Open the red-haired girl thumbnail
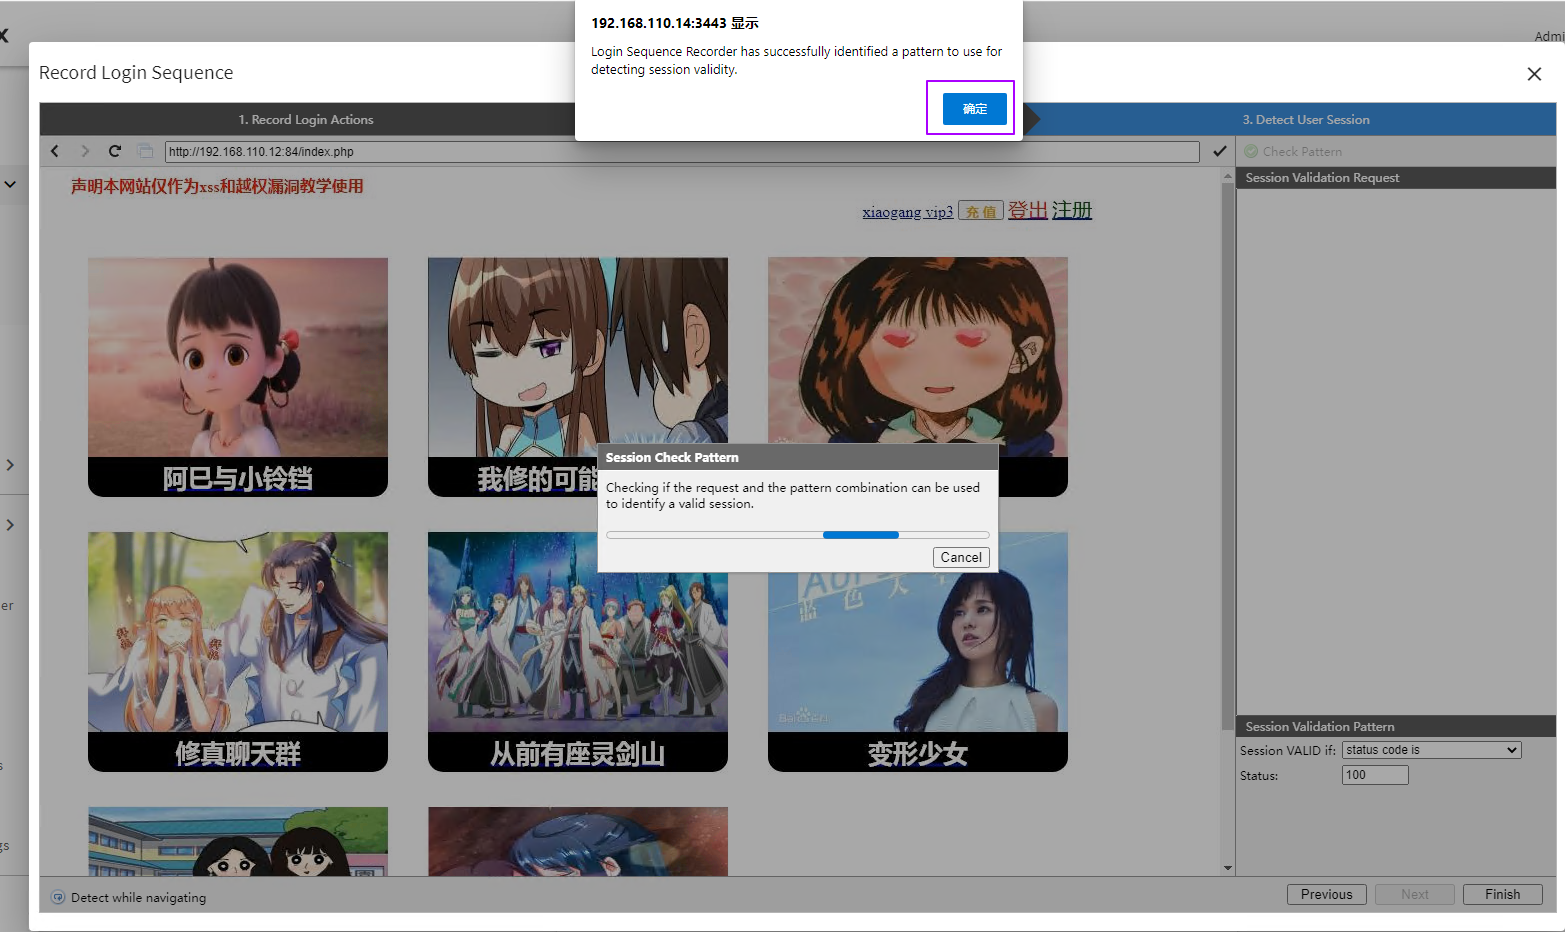The height and width of the screenshot is (932, 1565). point(918,377)
